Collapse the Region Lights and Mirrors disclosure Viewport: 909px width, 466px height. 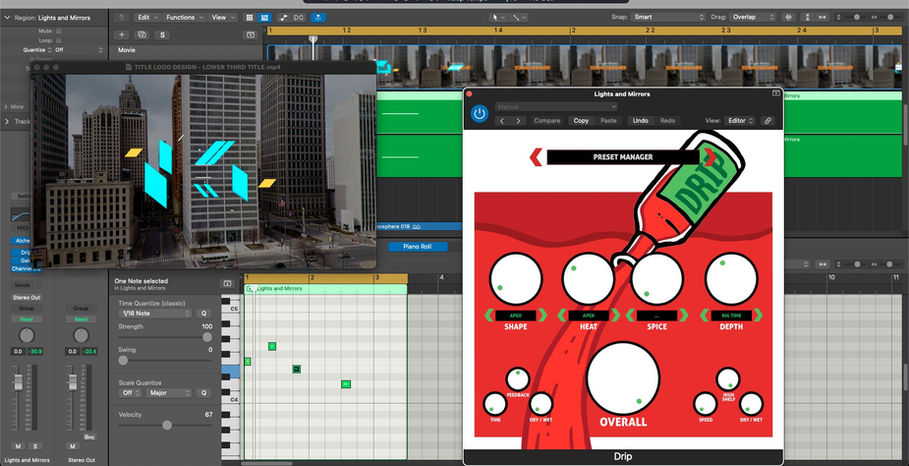7,18
